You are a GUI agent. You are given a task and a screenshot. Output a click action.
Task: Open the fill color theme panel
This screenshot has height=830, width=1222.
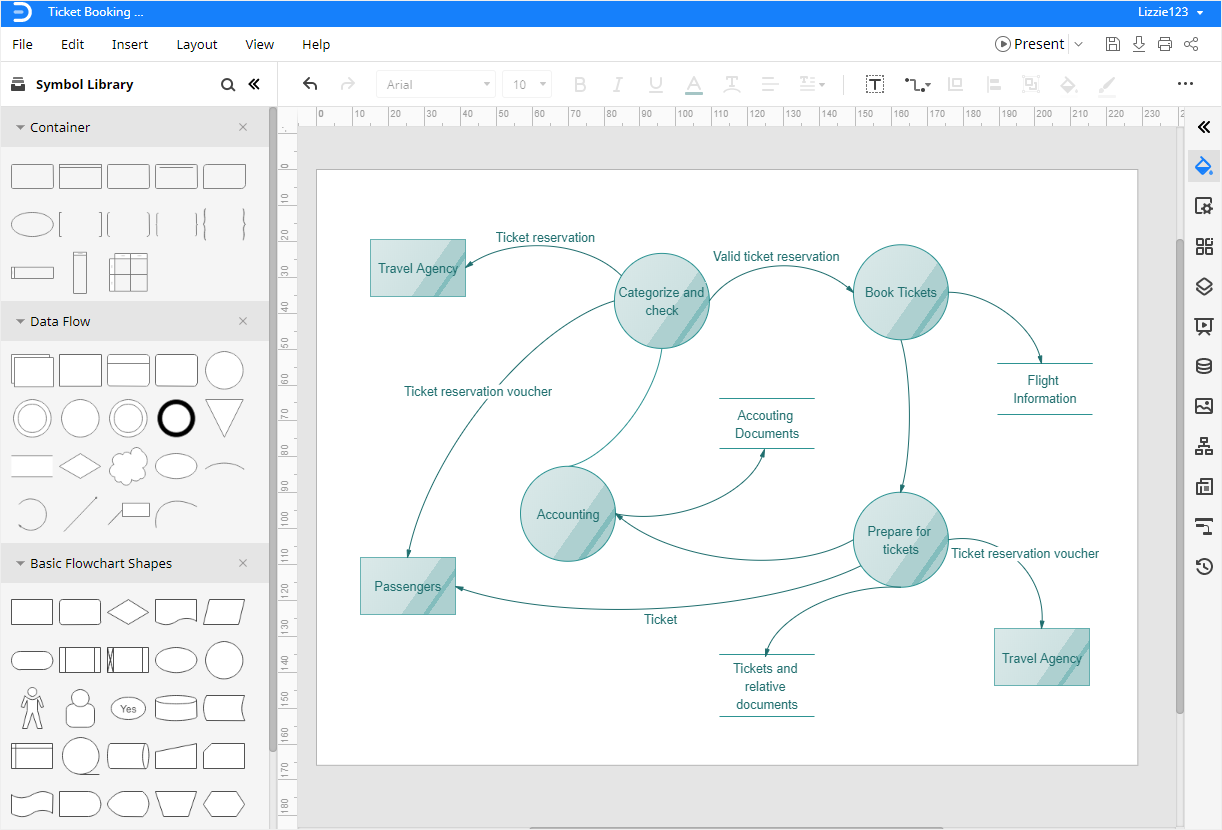pyautogui.click(x=1204, y=166)
